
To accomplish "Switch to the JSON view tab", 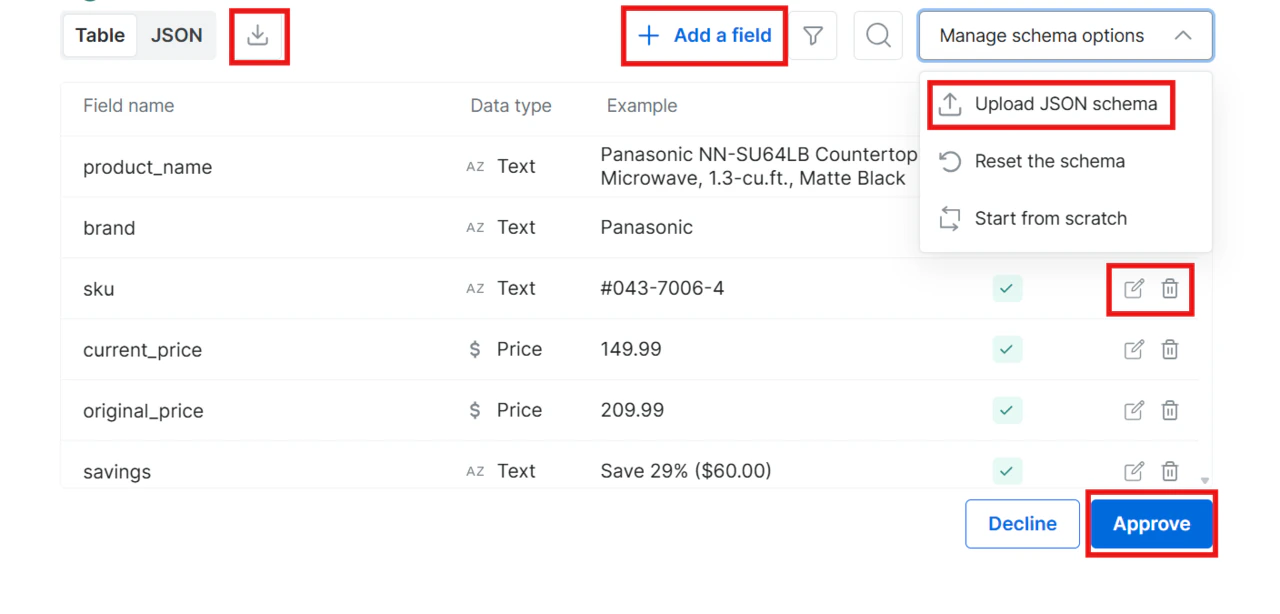I will point(177,36).
